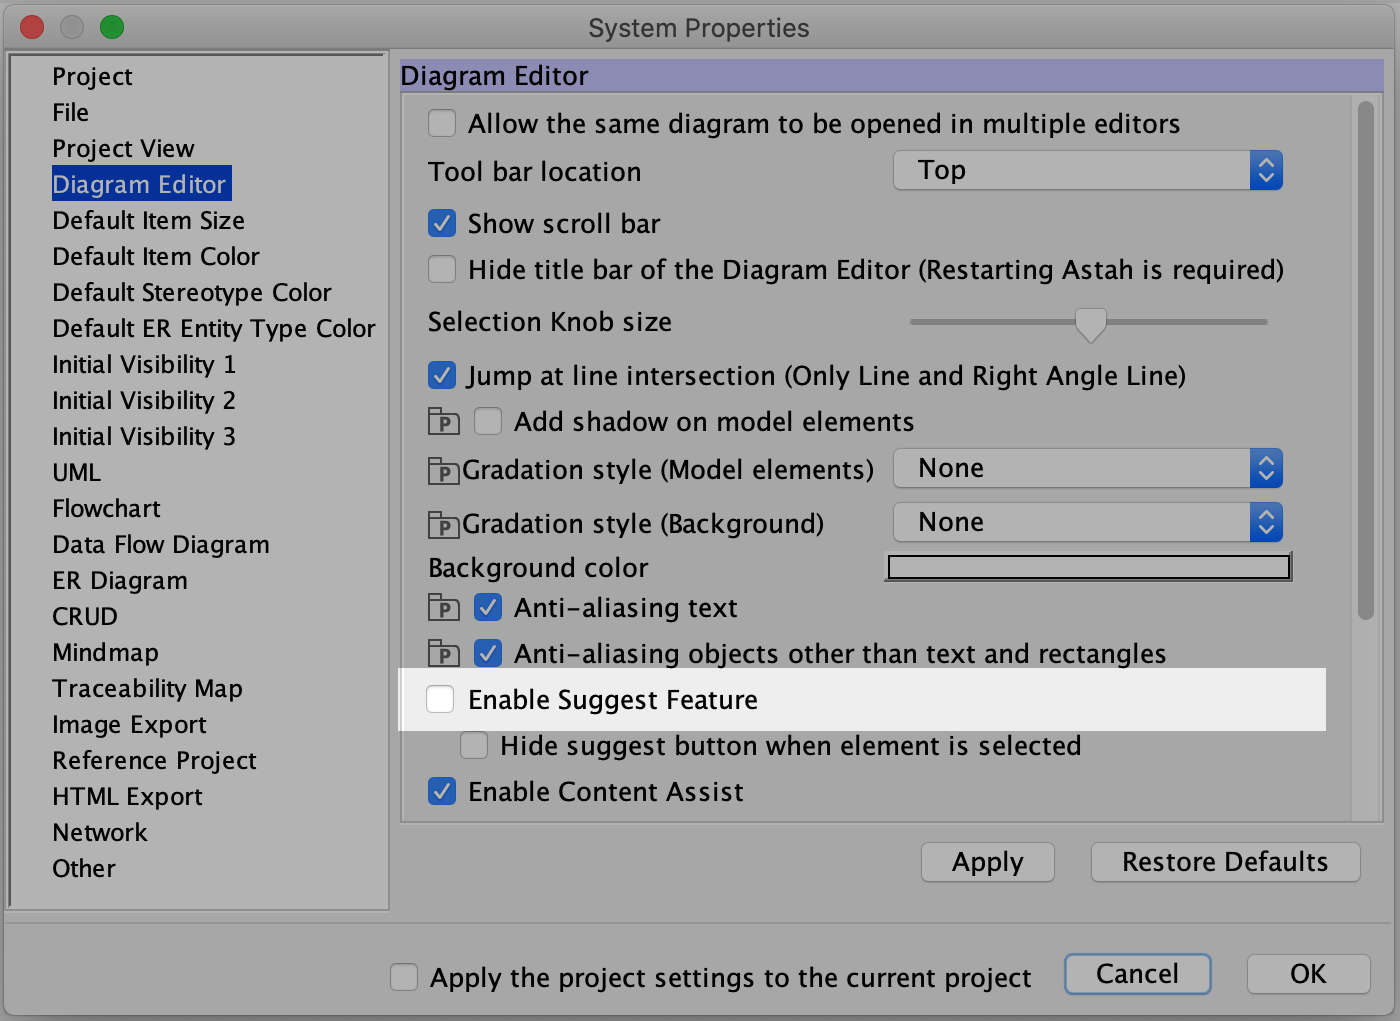Open the ER Diagram settings category
The width and height of the screenshot is (1400, 1021).
[120, 581]
